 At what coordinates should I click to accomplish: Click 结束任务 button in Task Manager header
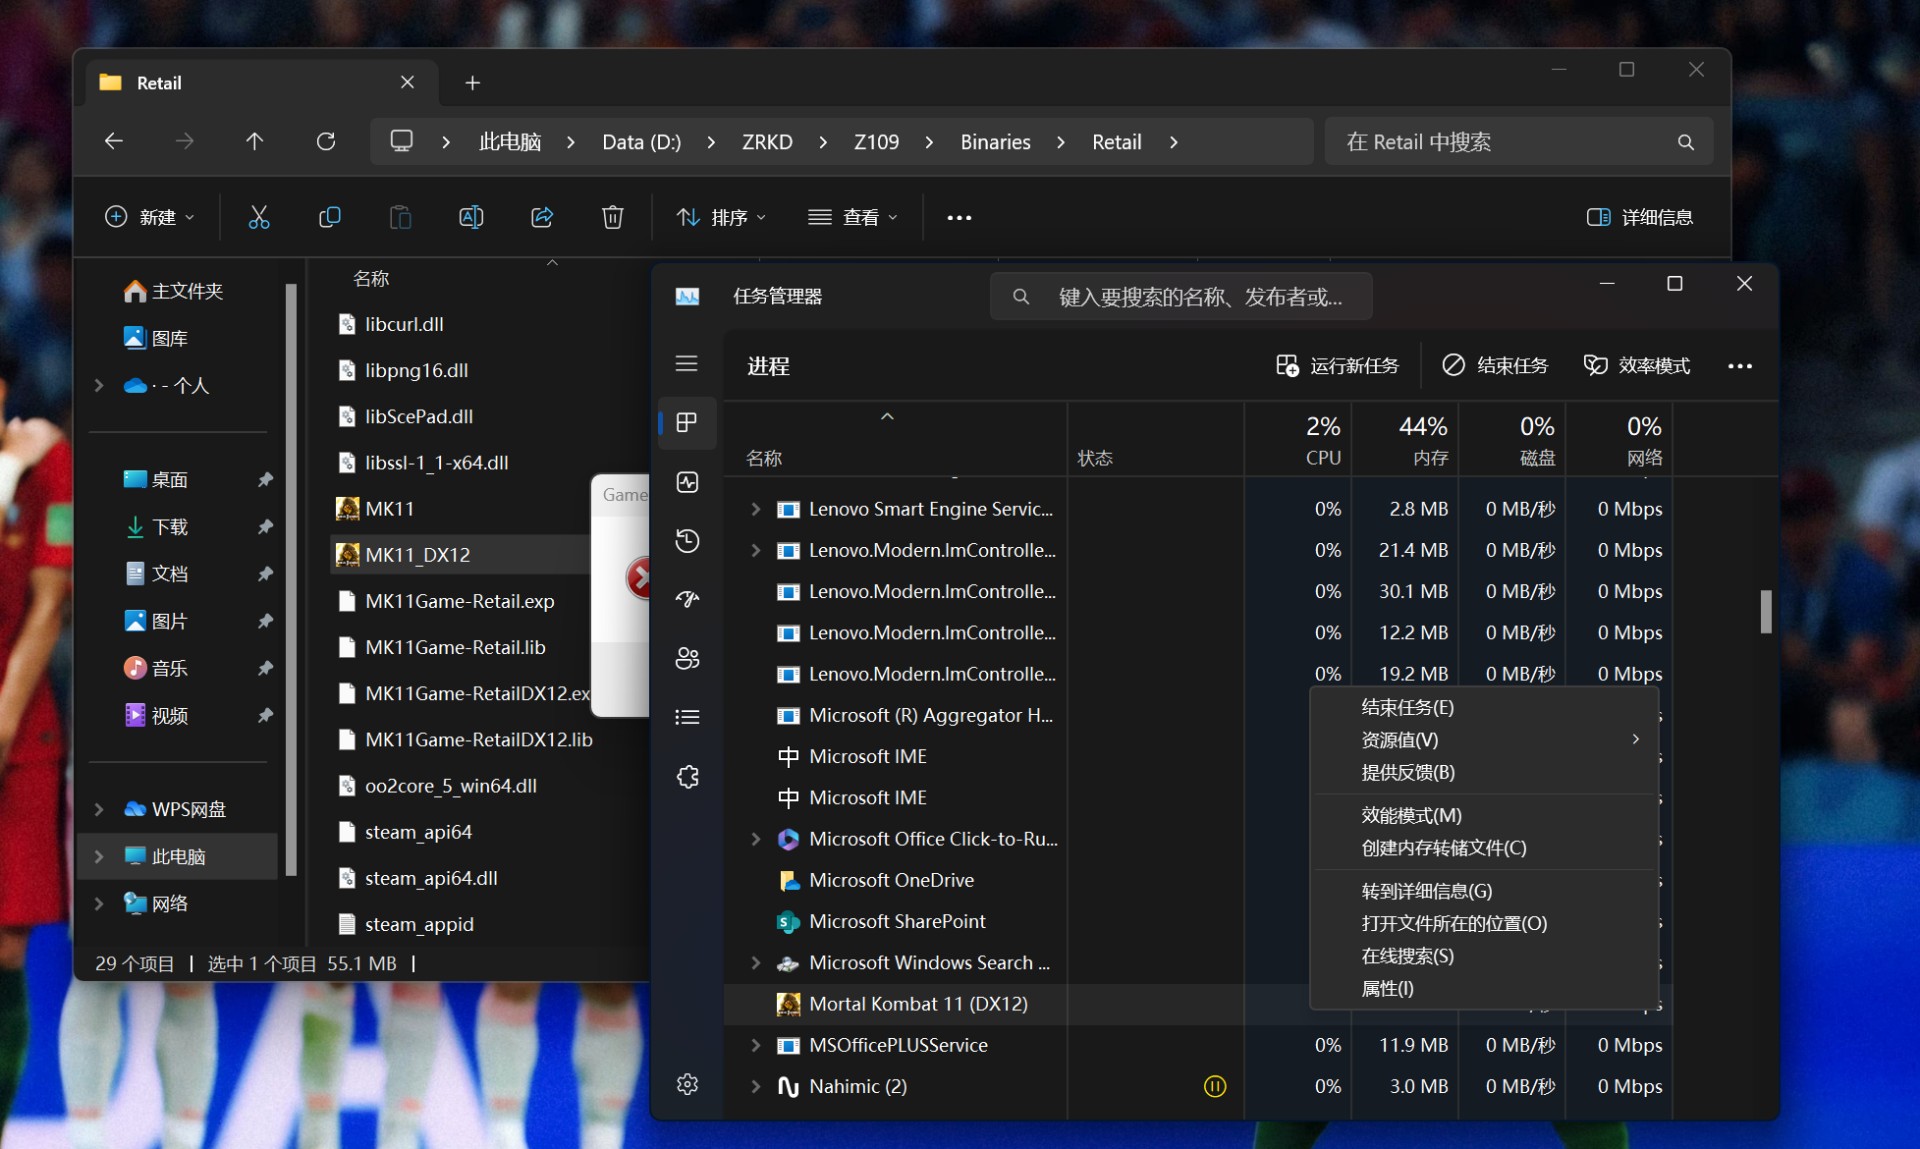1495,366
